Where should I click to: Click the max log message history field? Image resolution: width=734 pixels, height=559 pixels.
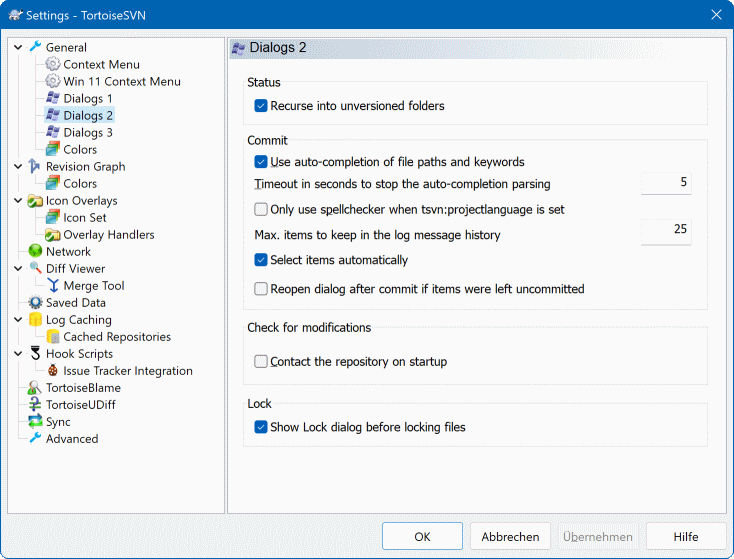[x=666, y=231]
